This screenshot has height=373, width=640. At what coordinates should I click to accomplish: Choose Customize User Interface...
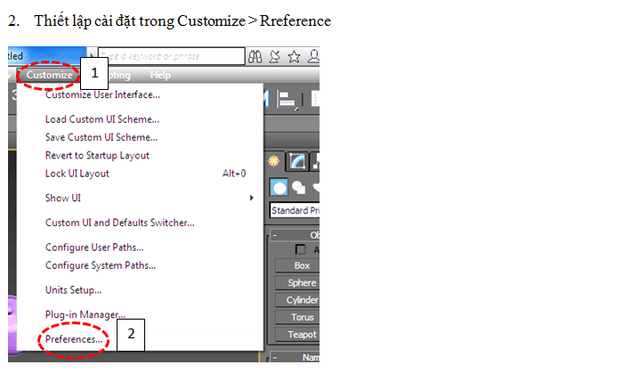click(x=102, y=95)
